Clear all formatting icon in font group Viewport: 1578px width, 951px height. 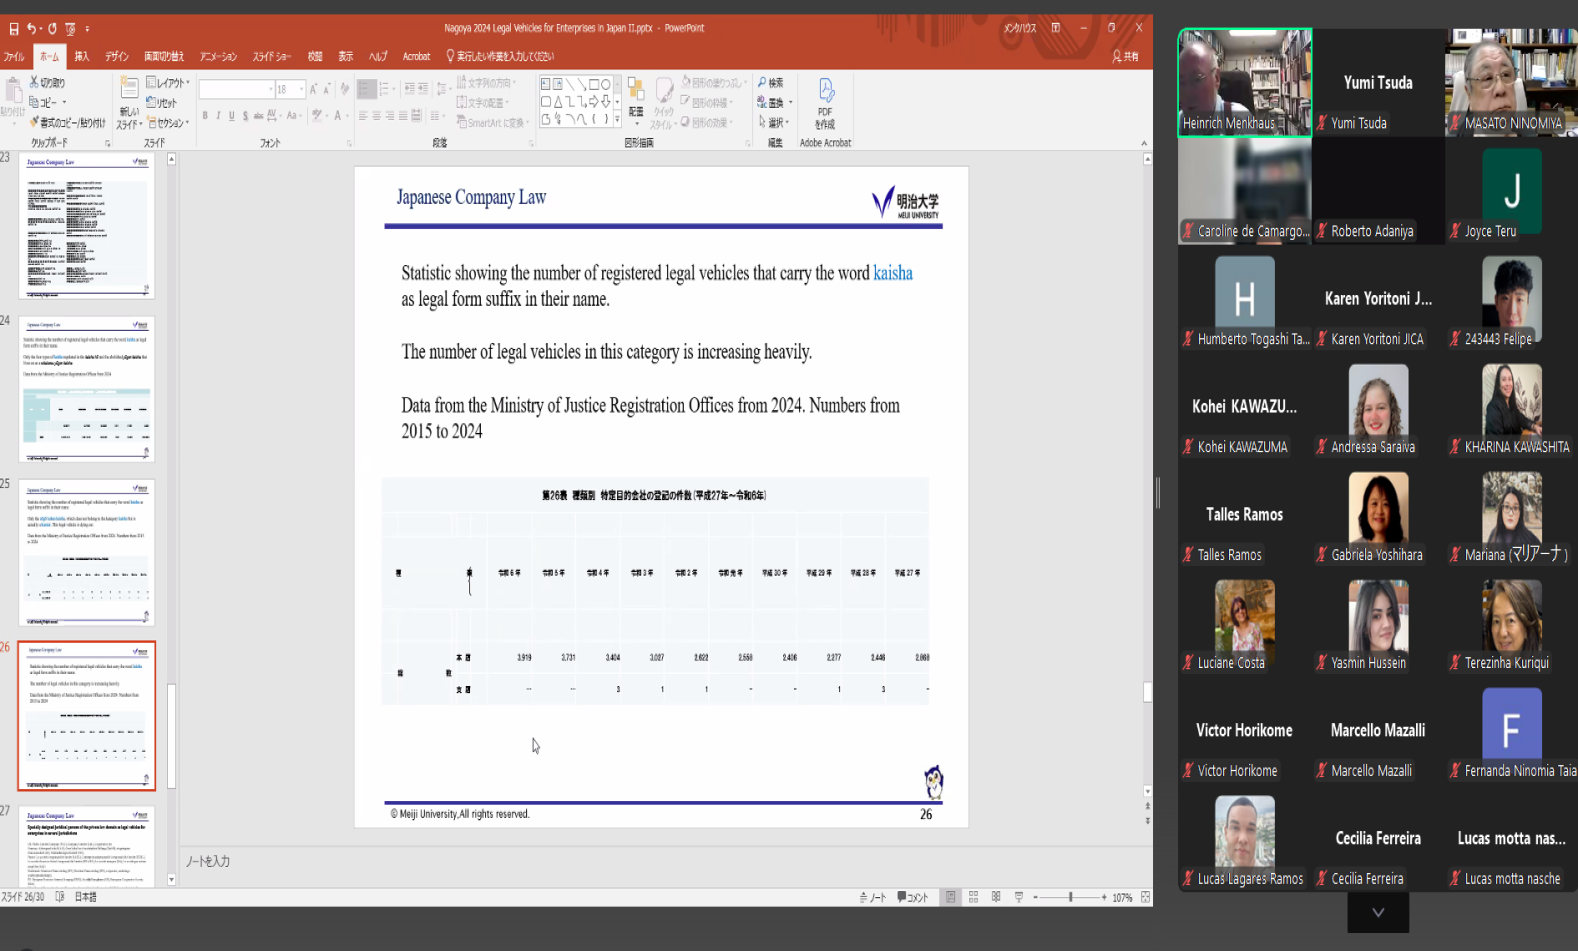pos(345,90)
